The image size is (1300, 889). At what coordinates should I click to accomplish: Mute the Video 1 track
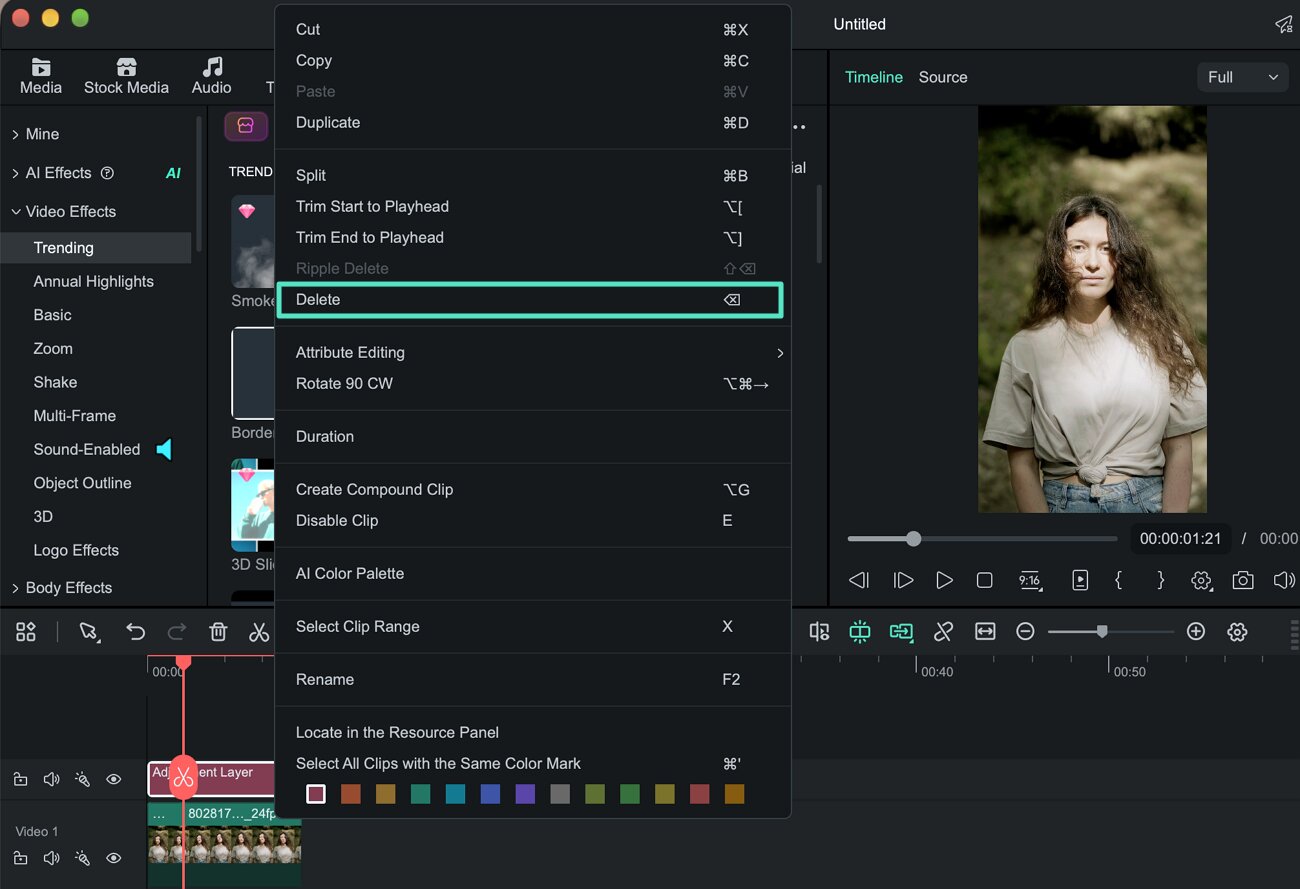[x=51, y=858]
